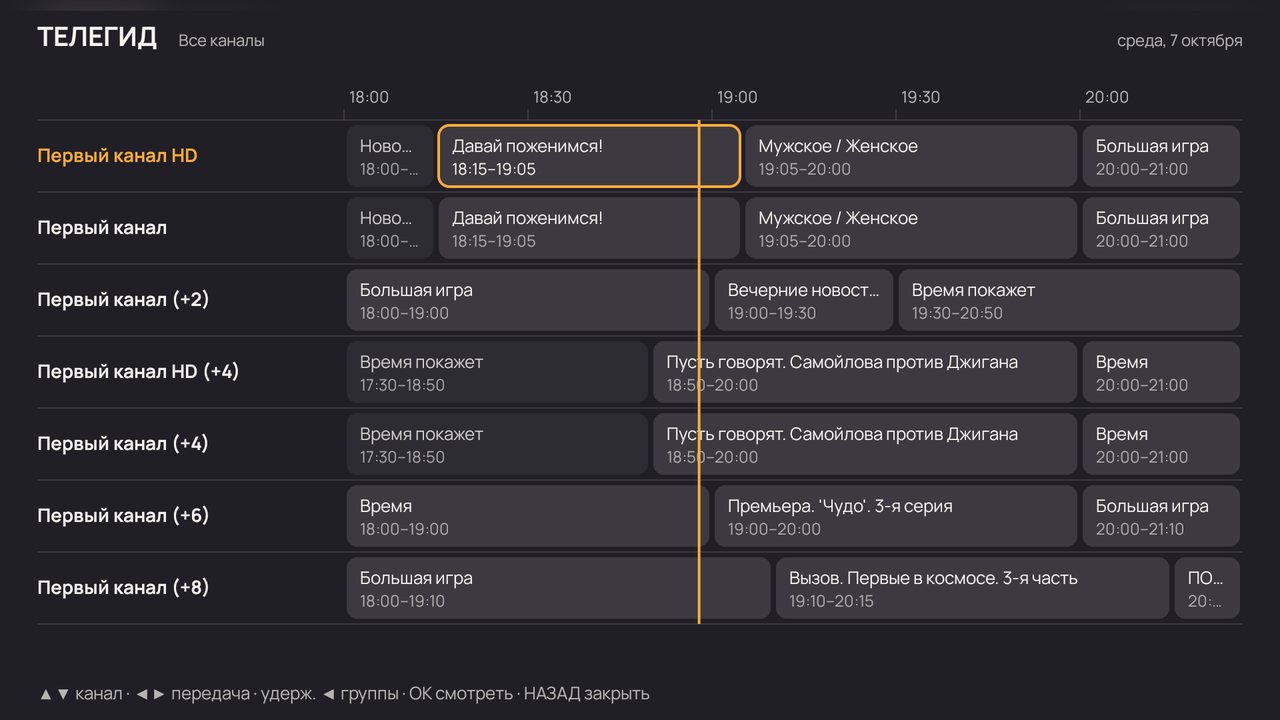Pick channel 'Первый канал (+8)'
1280x720 pixels.
point(123,588)
